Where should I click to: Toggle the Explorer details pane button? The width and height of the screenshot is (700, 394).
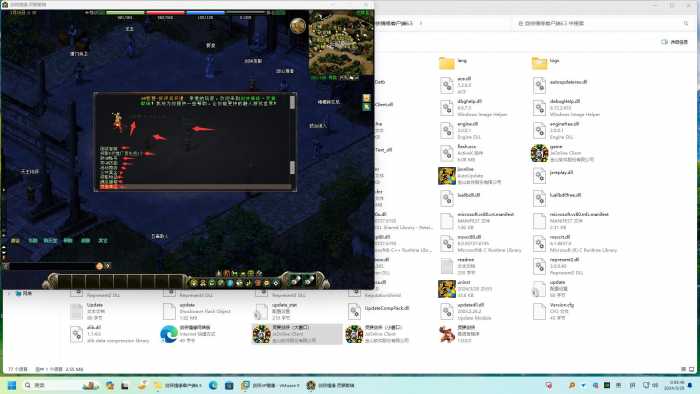[674, 42]
